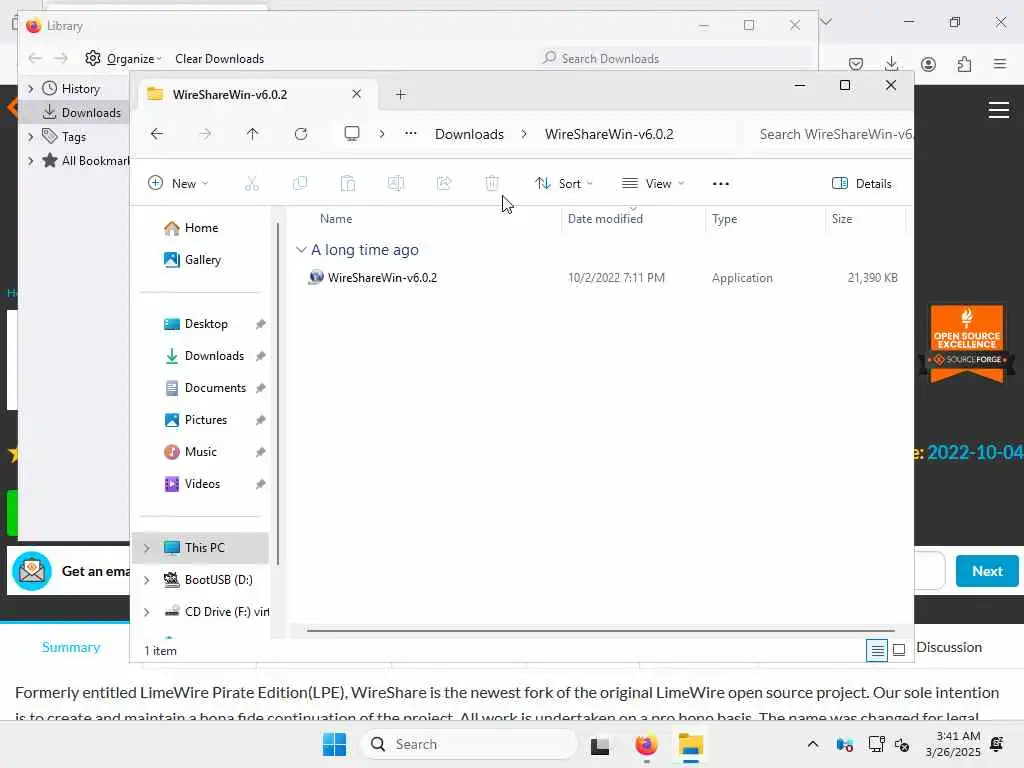Screen dimensions: 1024x768
Task: Click the Delete trash icon in Explorer
Action: pos(492,184)
